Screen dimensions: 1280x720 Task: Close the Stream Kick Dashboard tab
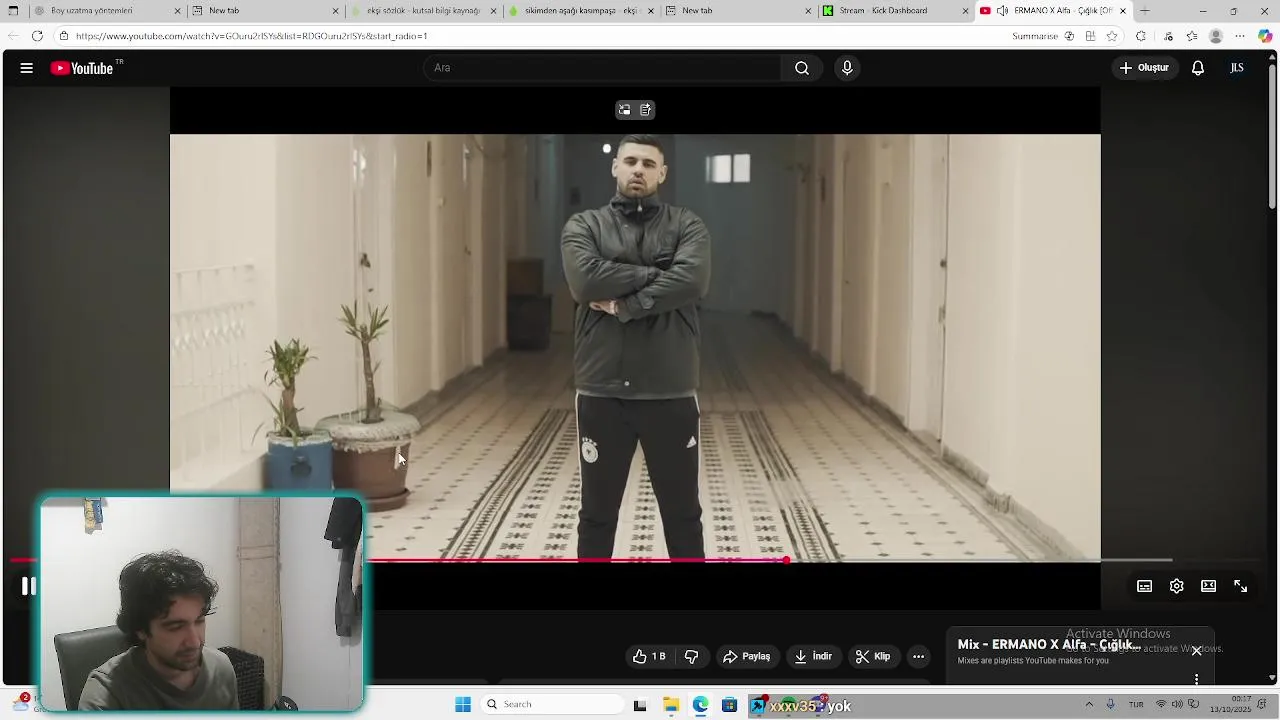(x=964, y=11)
